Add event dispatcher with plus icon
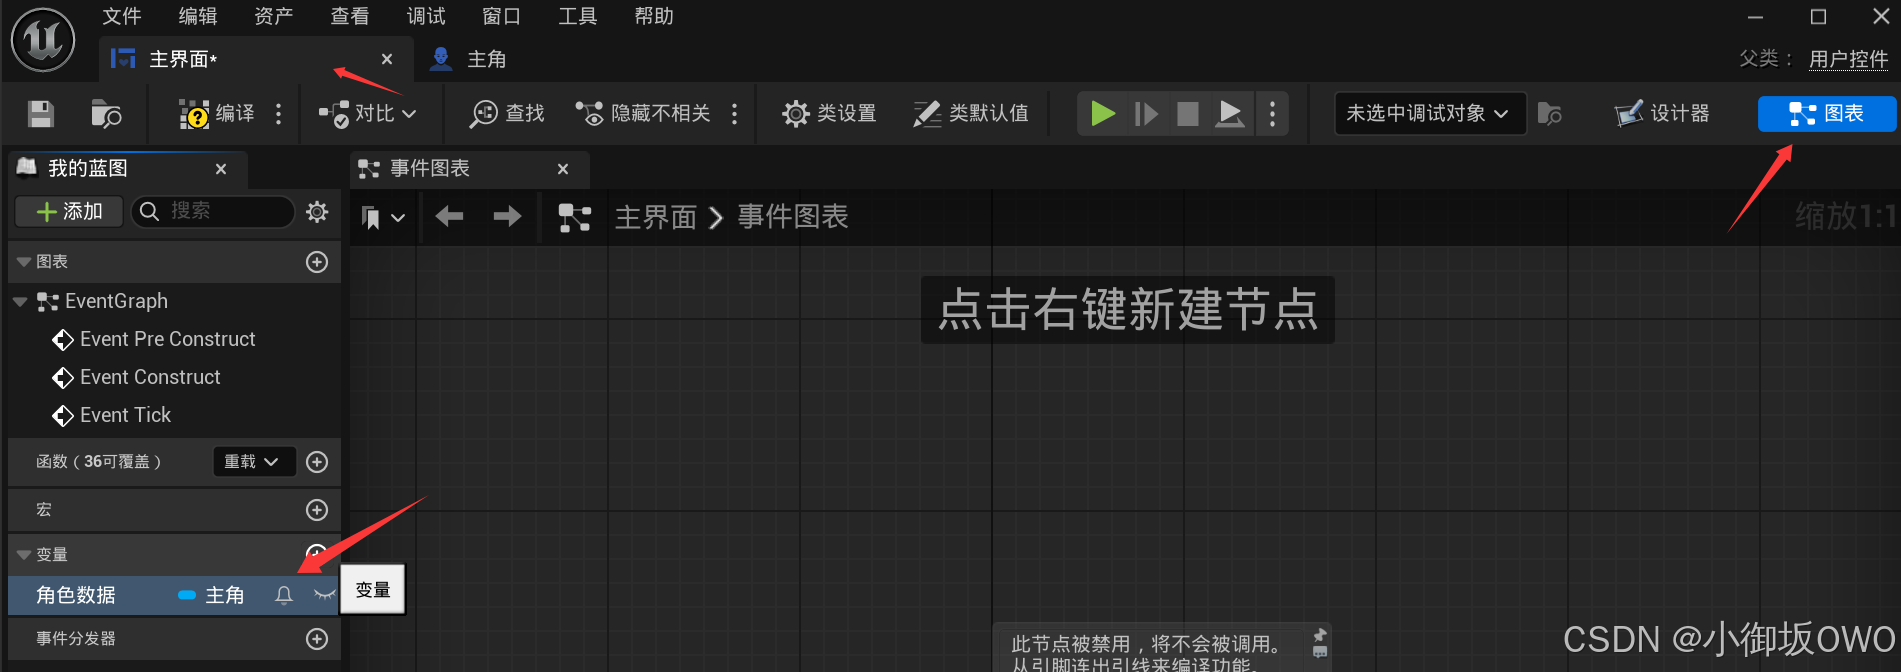 tap(317, 639)
